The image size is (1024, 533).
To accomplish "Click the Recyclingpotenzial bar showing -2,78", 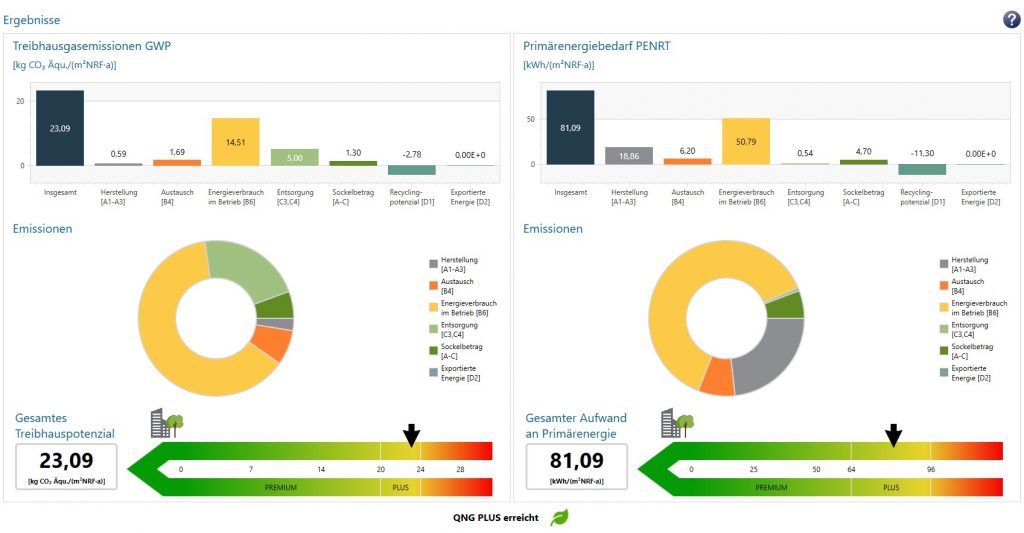I will (x=412, y=169).
